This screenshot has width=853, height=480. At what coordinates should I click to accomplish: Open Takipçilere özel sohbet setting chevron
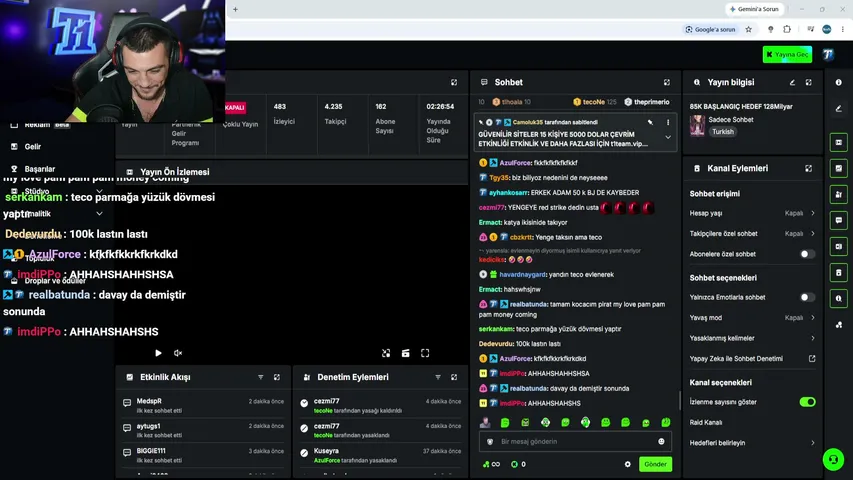813,233
